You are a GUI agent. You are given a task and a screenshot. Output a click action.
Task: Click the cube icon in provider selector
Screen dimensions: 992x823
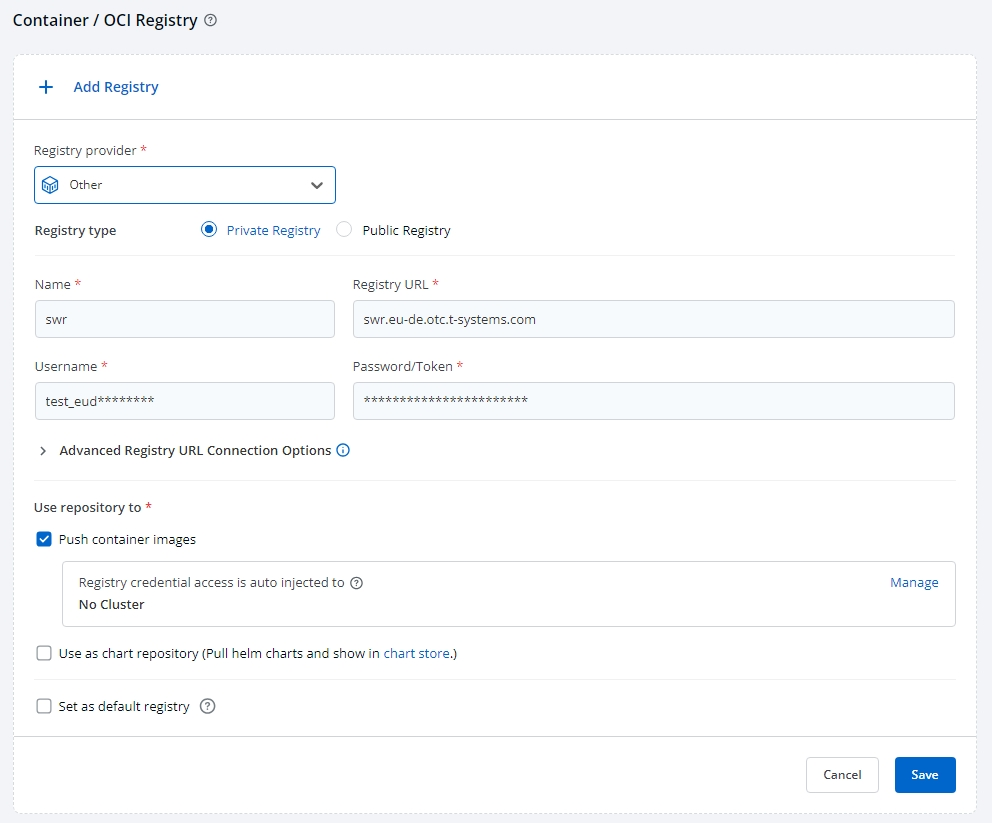point(50,184)
